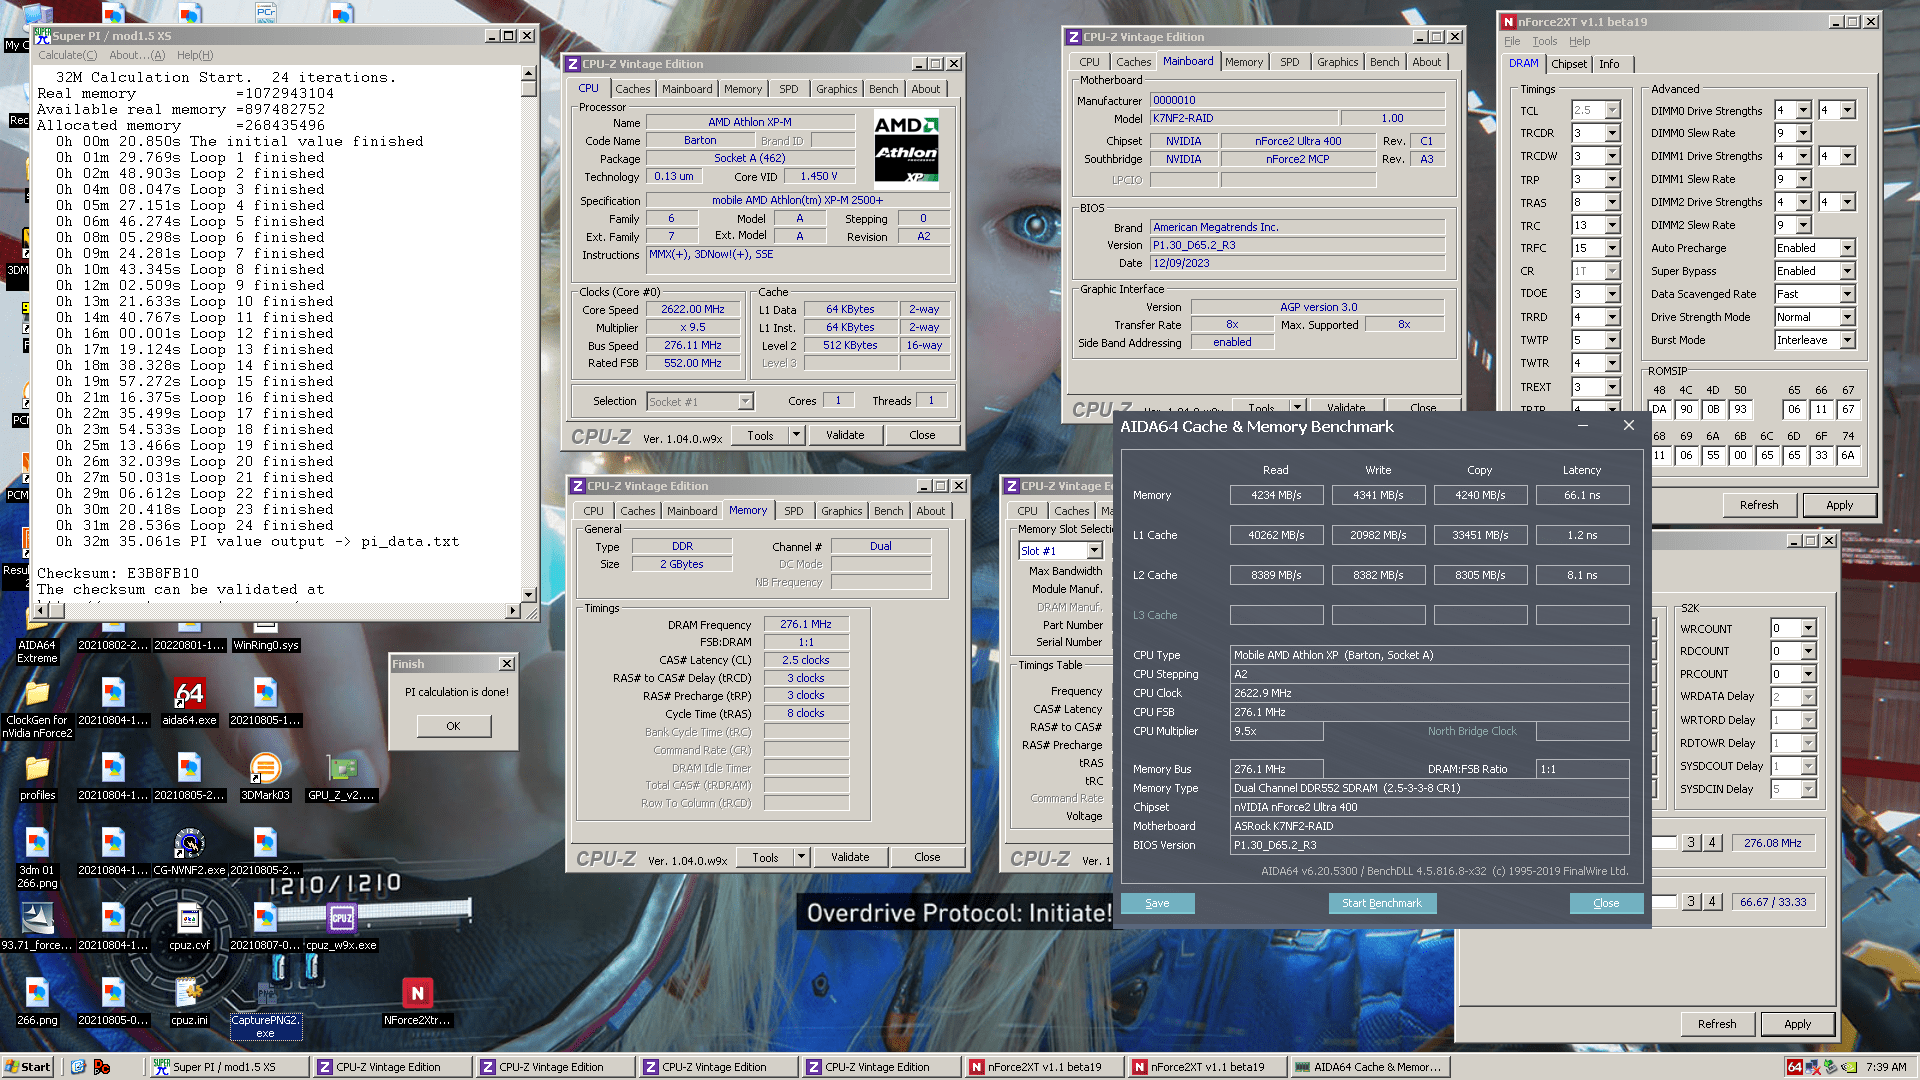Click the AIDA64 system tray icon
Viewport: 1920px width, 1080px height.
click(x=1795, y=1067)
